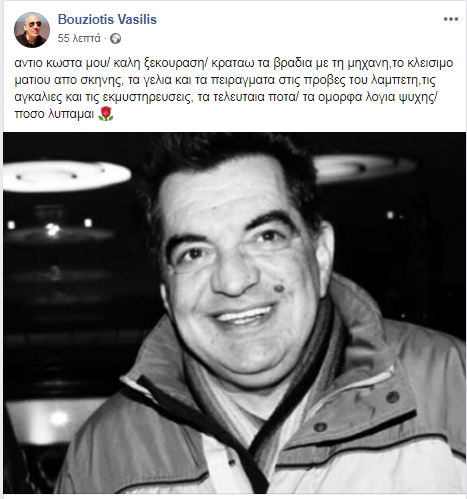Click the red rose emoji
The image size is (467, 499).
106,114
